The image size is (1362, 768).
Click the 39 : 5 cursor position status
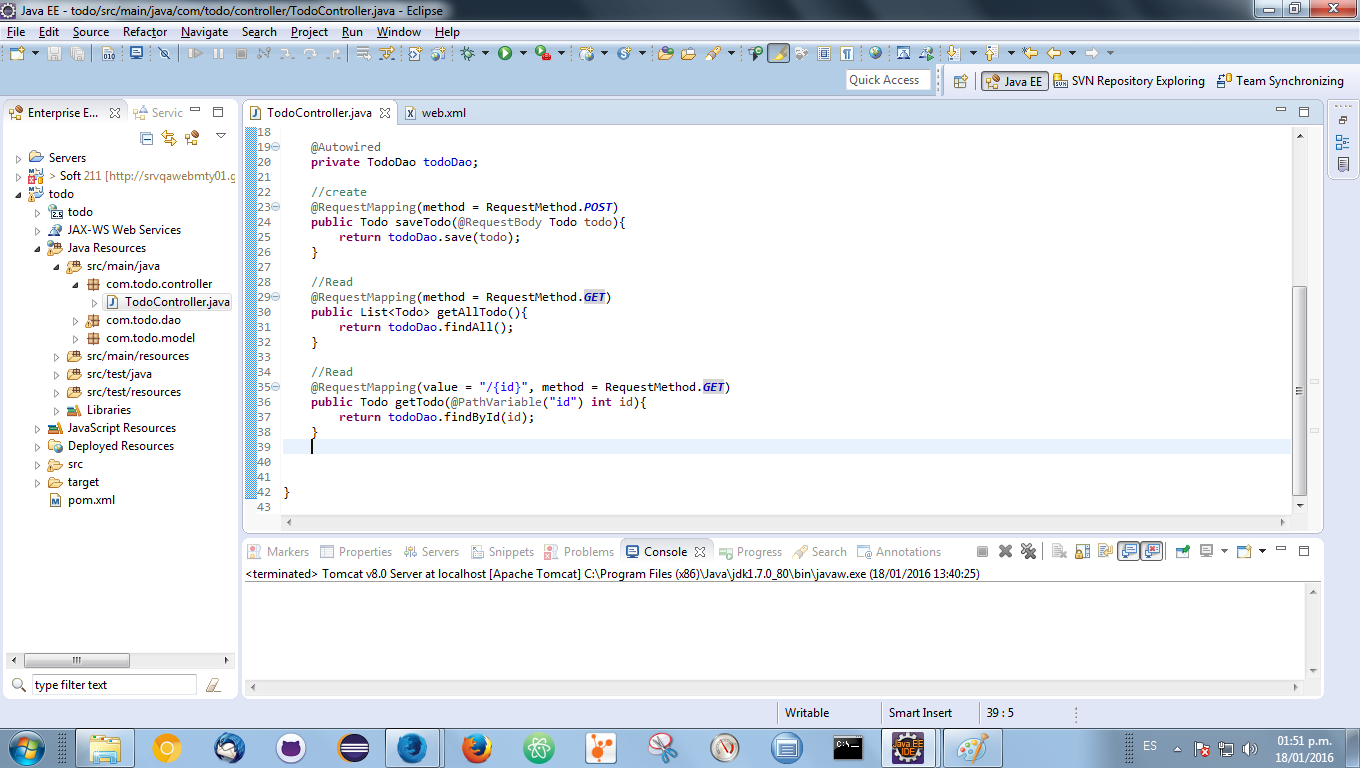[x=1000, y=713]
